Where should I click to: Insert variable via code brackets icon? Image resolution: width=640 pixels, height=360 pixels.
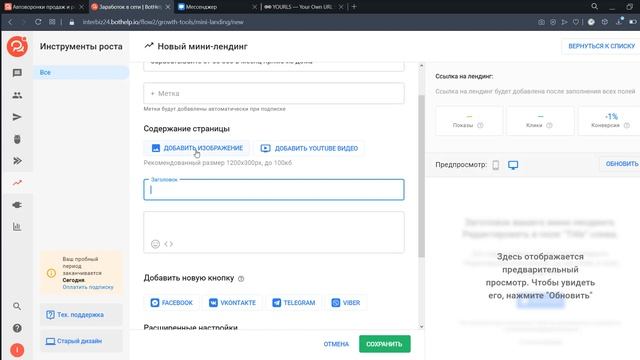click(x=169, y=244)
